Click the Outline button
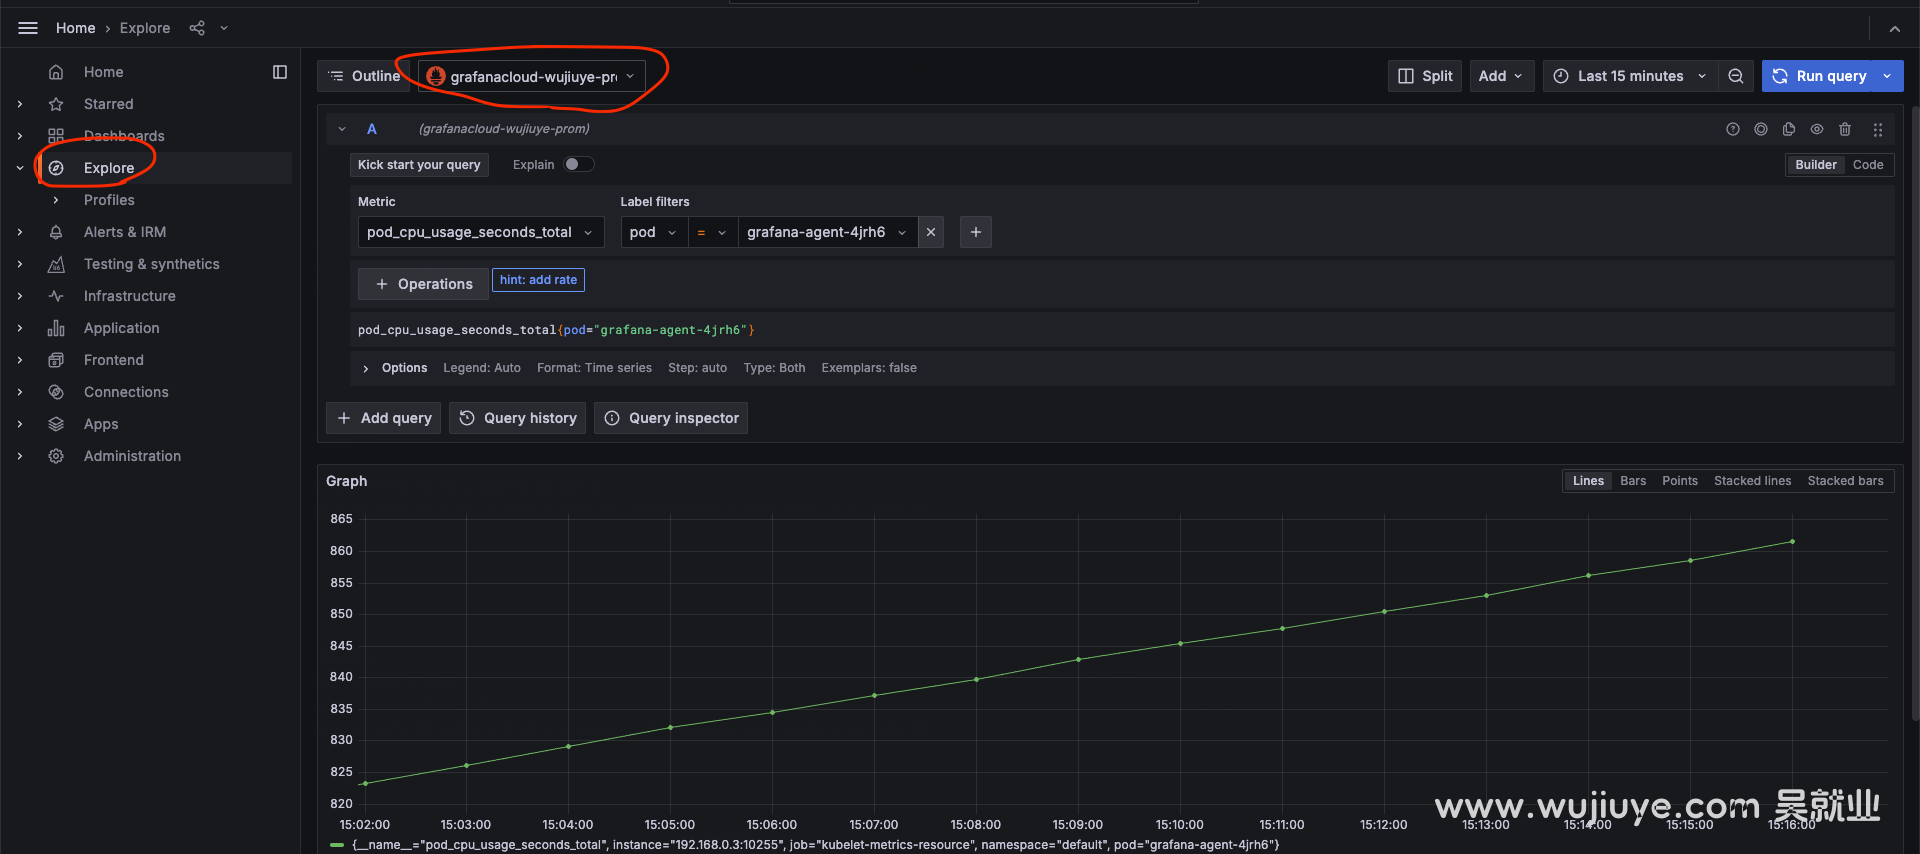This screenshot has width=1920, height=854. 364,76
